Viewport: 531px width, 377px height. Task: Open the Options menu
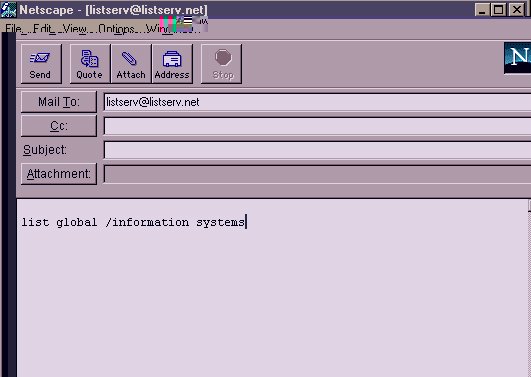coord(116,28)
